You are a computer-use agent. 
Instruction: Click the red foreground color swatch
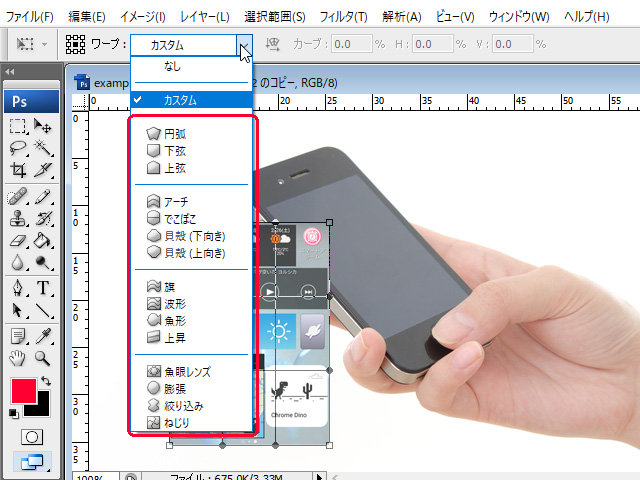coord(22,389)
